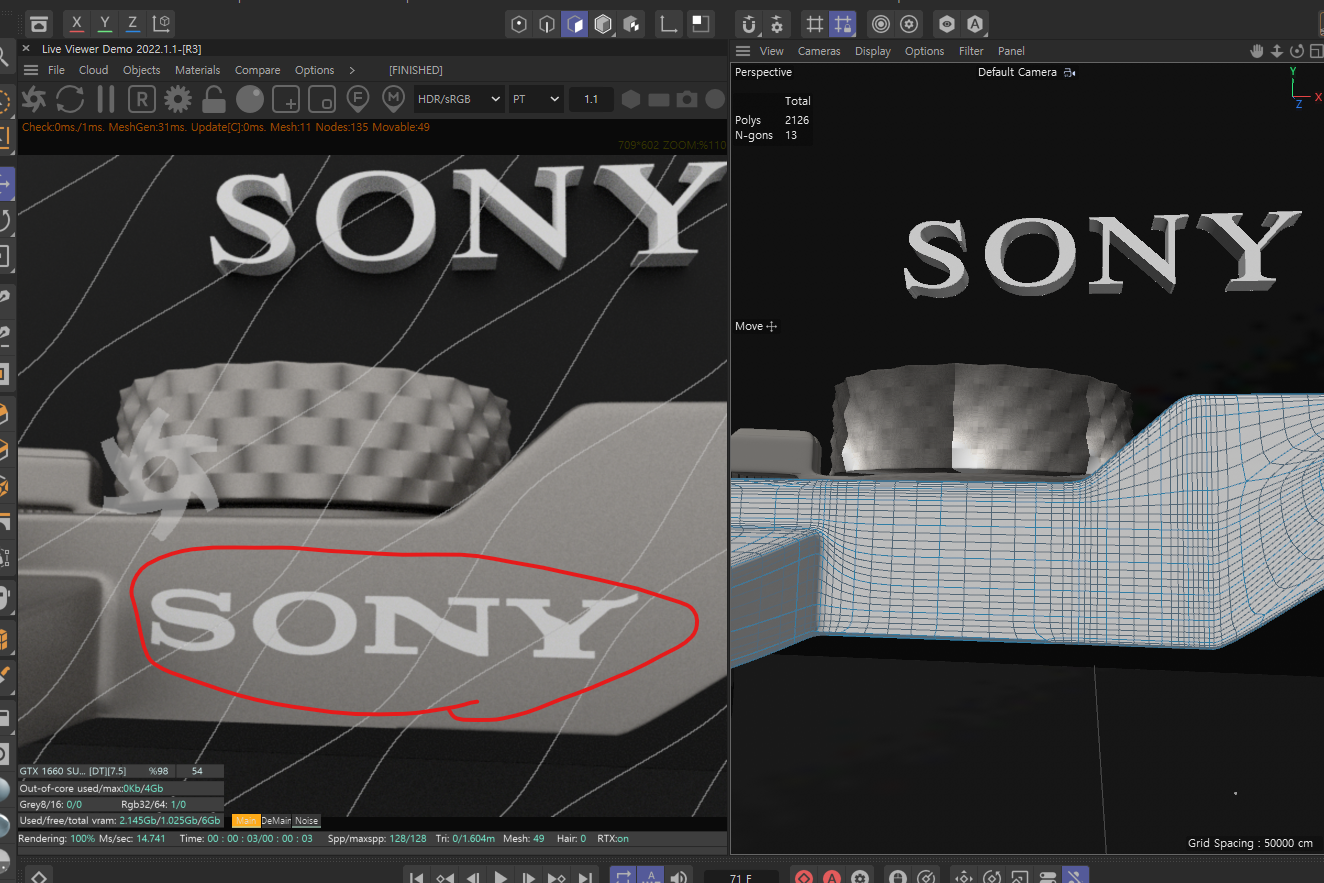
Task: Toggle locked workplane highlighted icon
Action: point(843,24)
